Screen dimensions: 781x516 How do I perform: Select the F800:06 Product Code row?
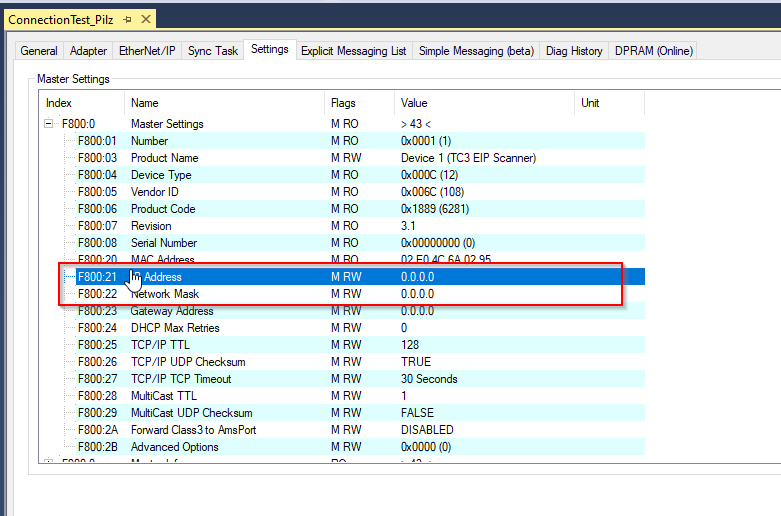(x=342, y=209)
